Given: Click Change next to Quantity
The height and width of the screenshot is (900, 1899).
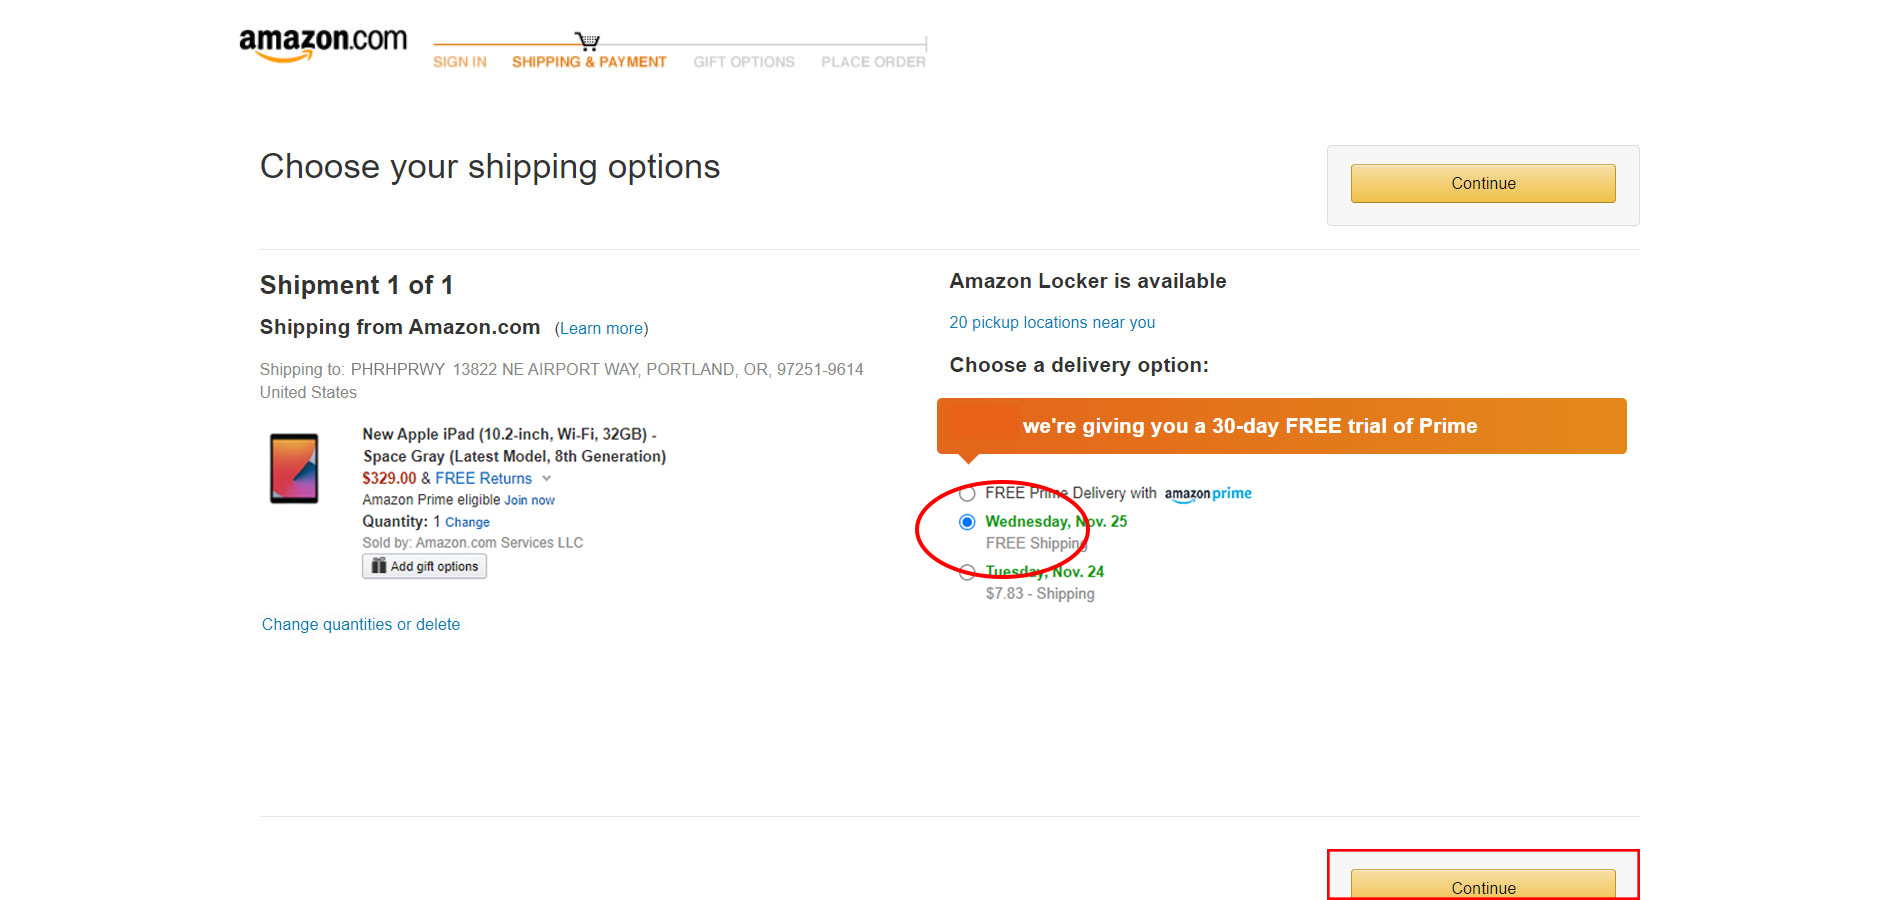Looking at the screenshot, I should point(468,523).
